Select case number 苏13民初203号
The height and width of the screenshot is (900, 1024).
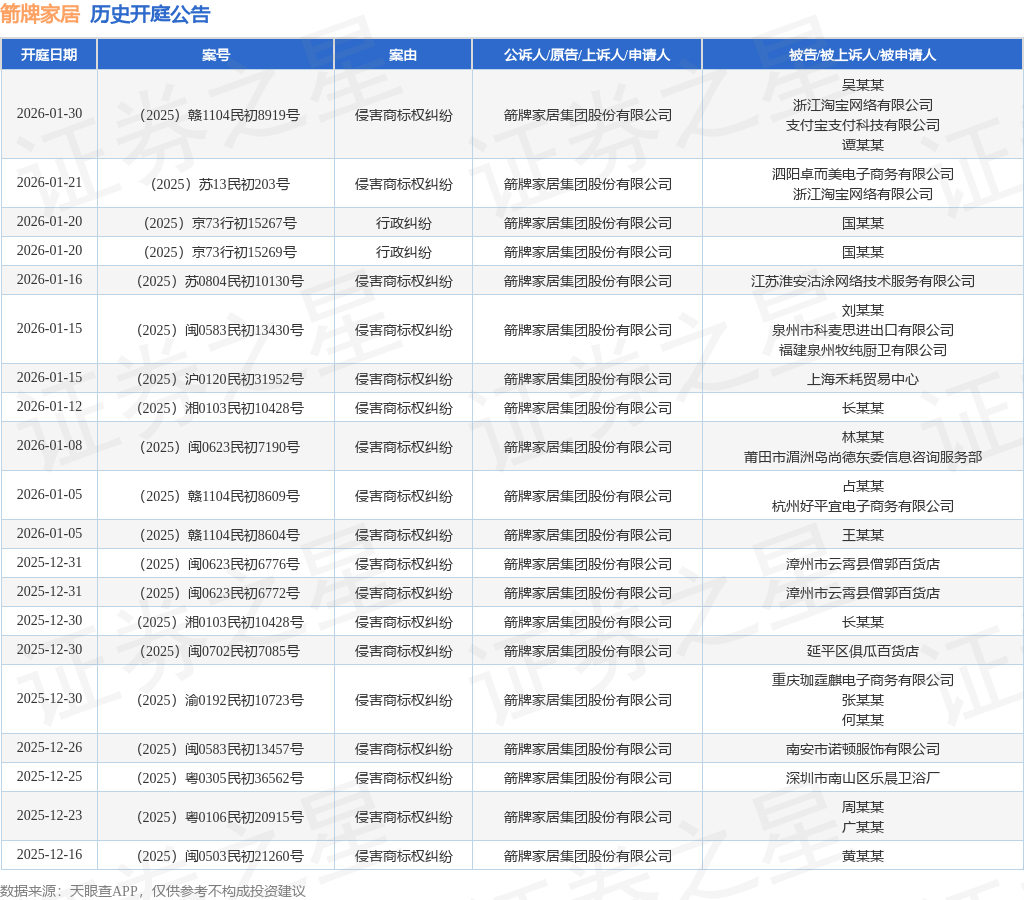(219, 184)
